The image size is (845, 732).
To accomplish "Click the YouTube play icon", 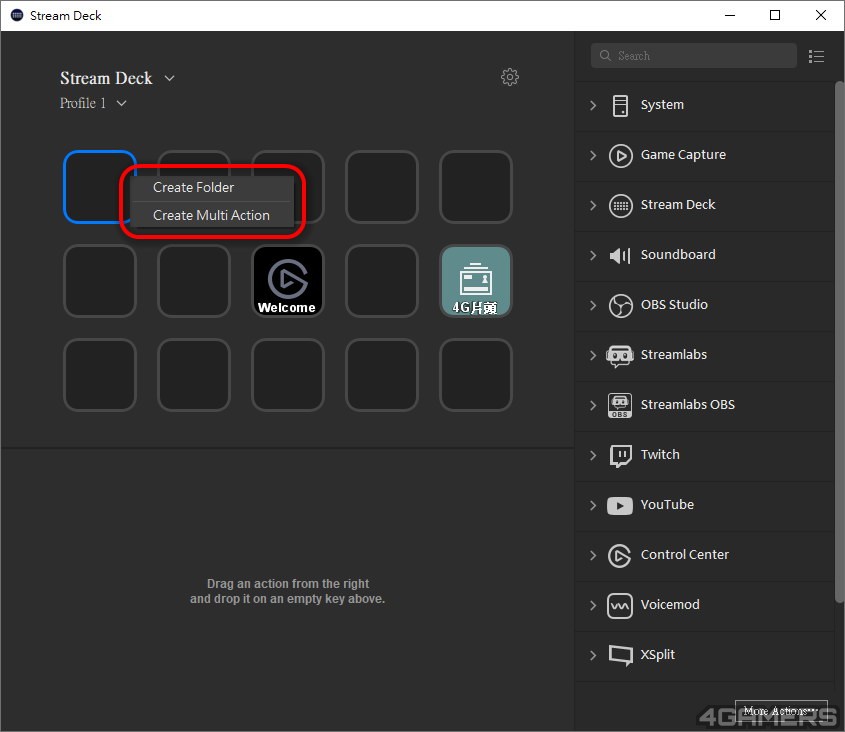I will coord(620,506).
